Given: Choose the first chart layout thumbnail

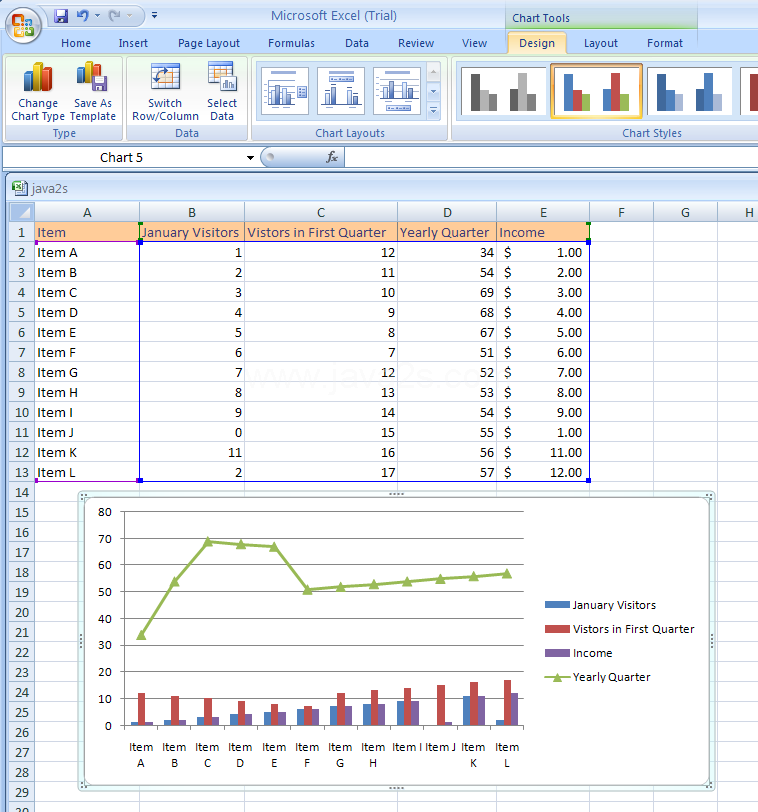Looking at the screenshot, I should pyautogui.click(x=285, y=91).
